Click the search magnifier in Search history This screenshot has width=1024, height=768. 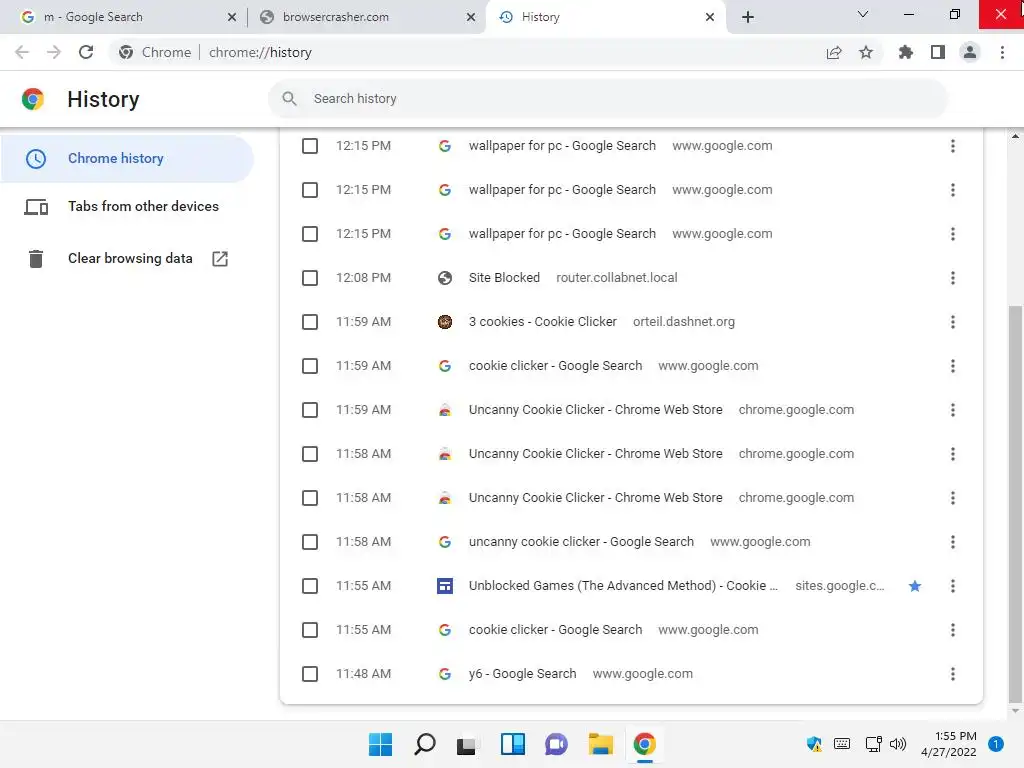289,99
